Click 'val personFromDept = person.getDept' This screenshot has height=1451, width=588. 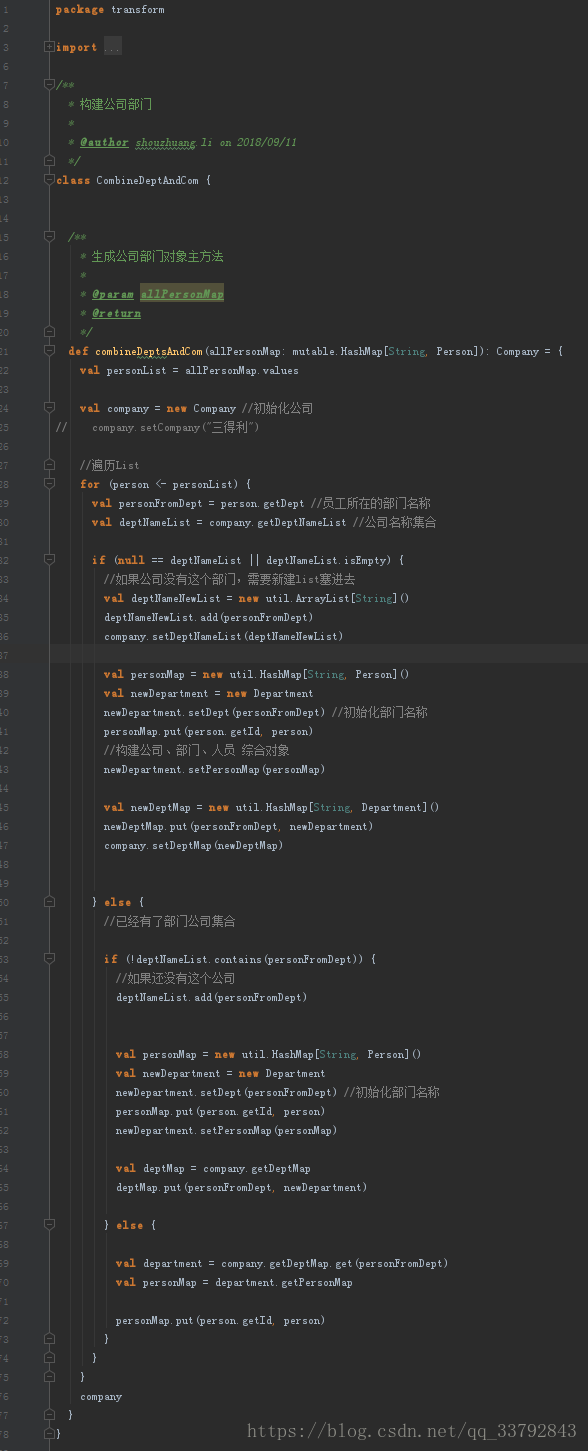click(x=198, y=503)
